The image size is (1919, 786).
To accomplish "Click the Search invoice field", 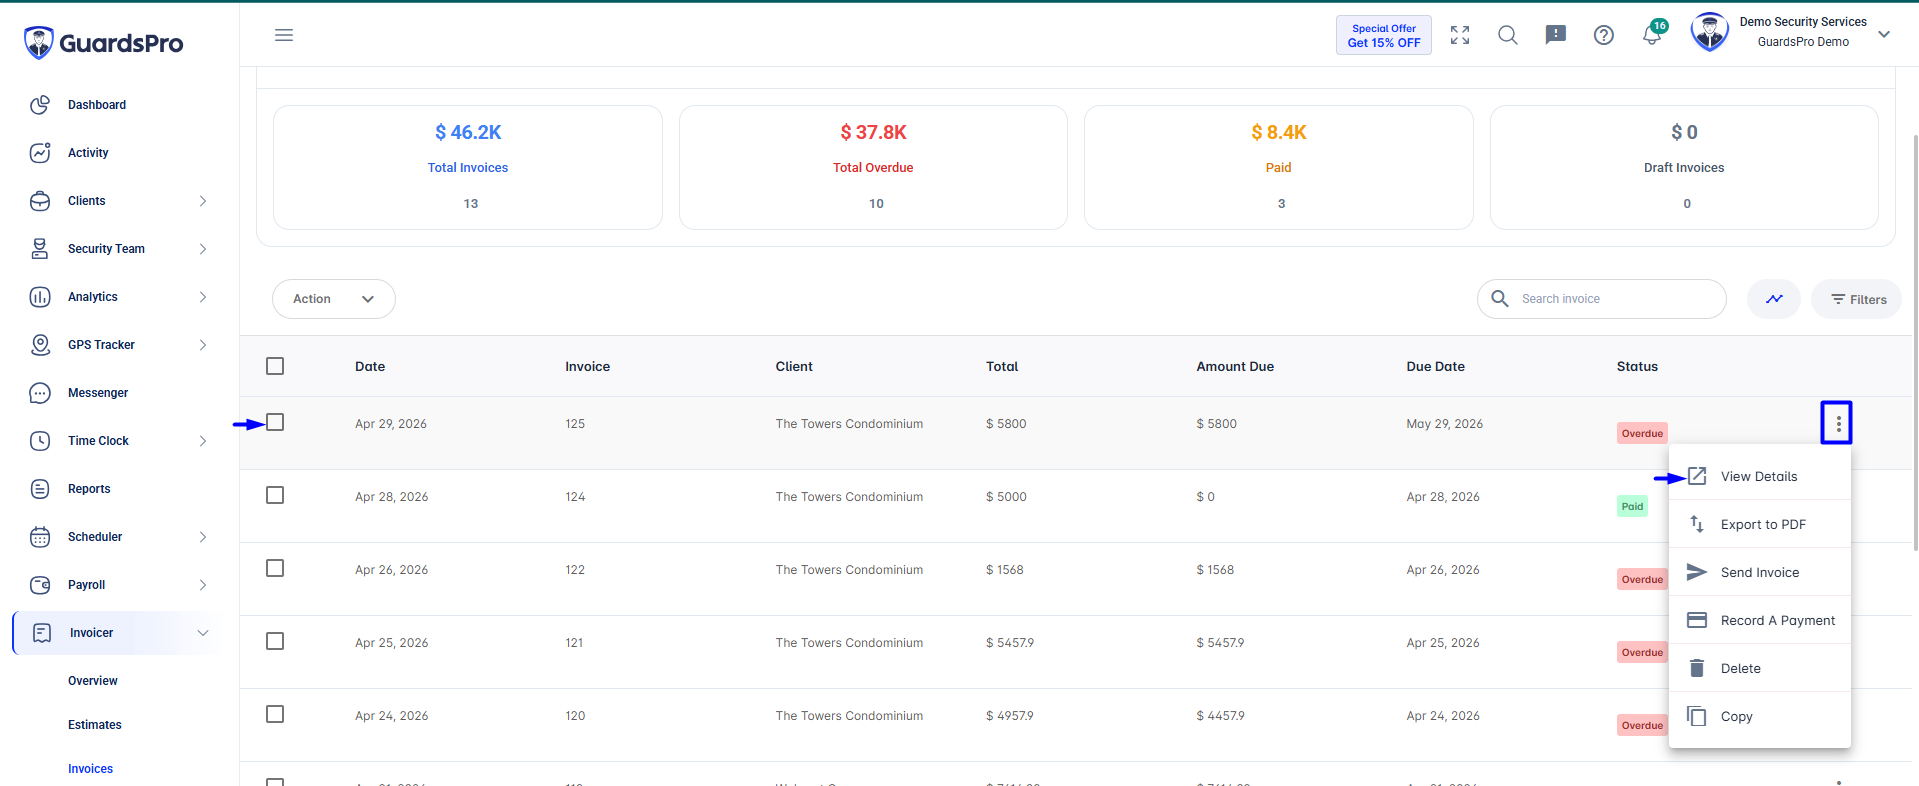I will coord(1602,299).
